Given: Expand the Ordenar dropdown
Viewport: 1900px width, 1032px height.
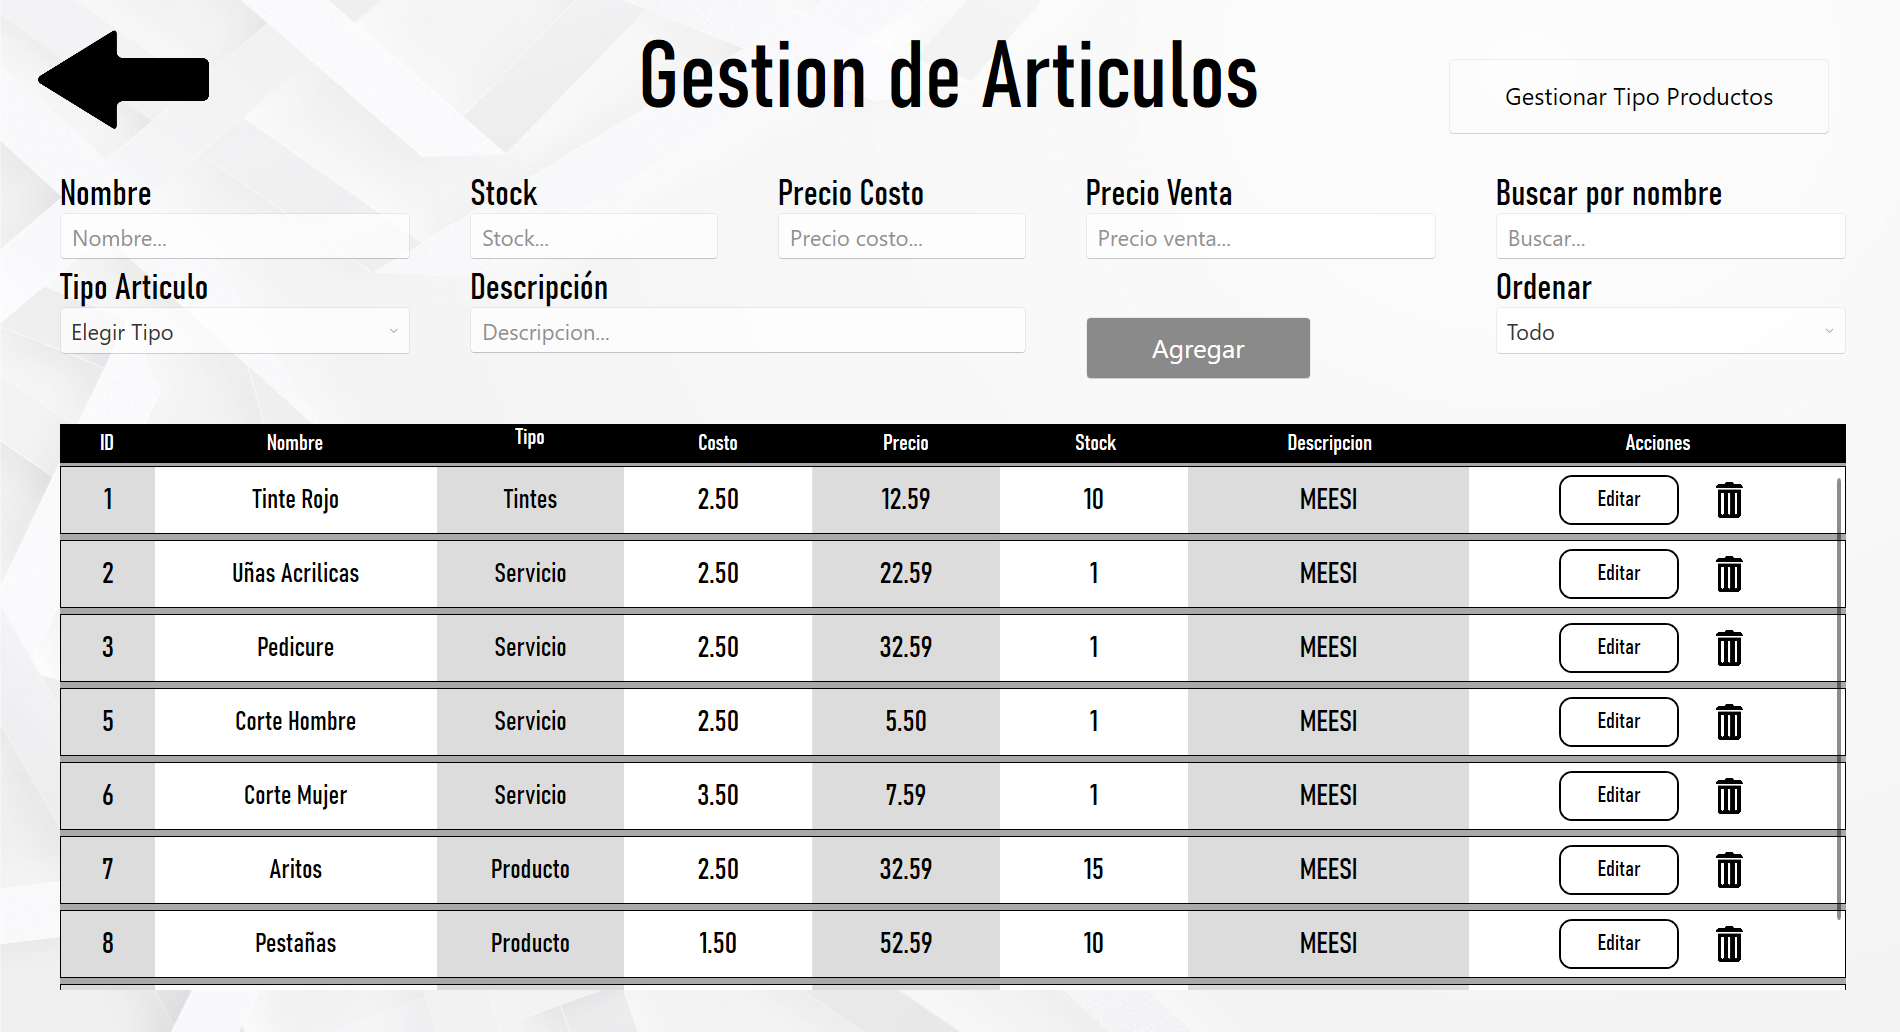Looking at the screenshot, I should (1669, 332).
